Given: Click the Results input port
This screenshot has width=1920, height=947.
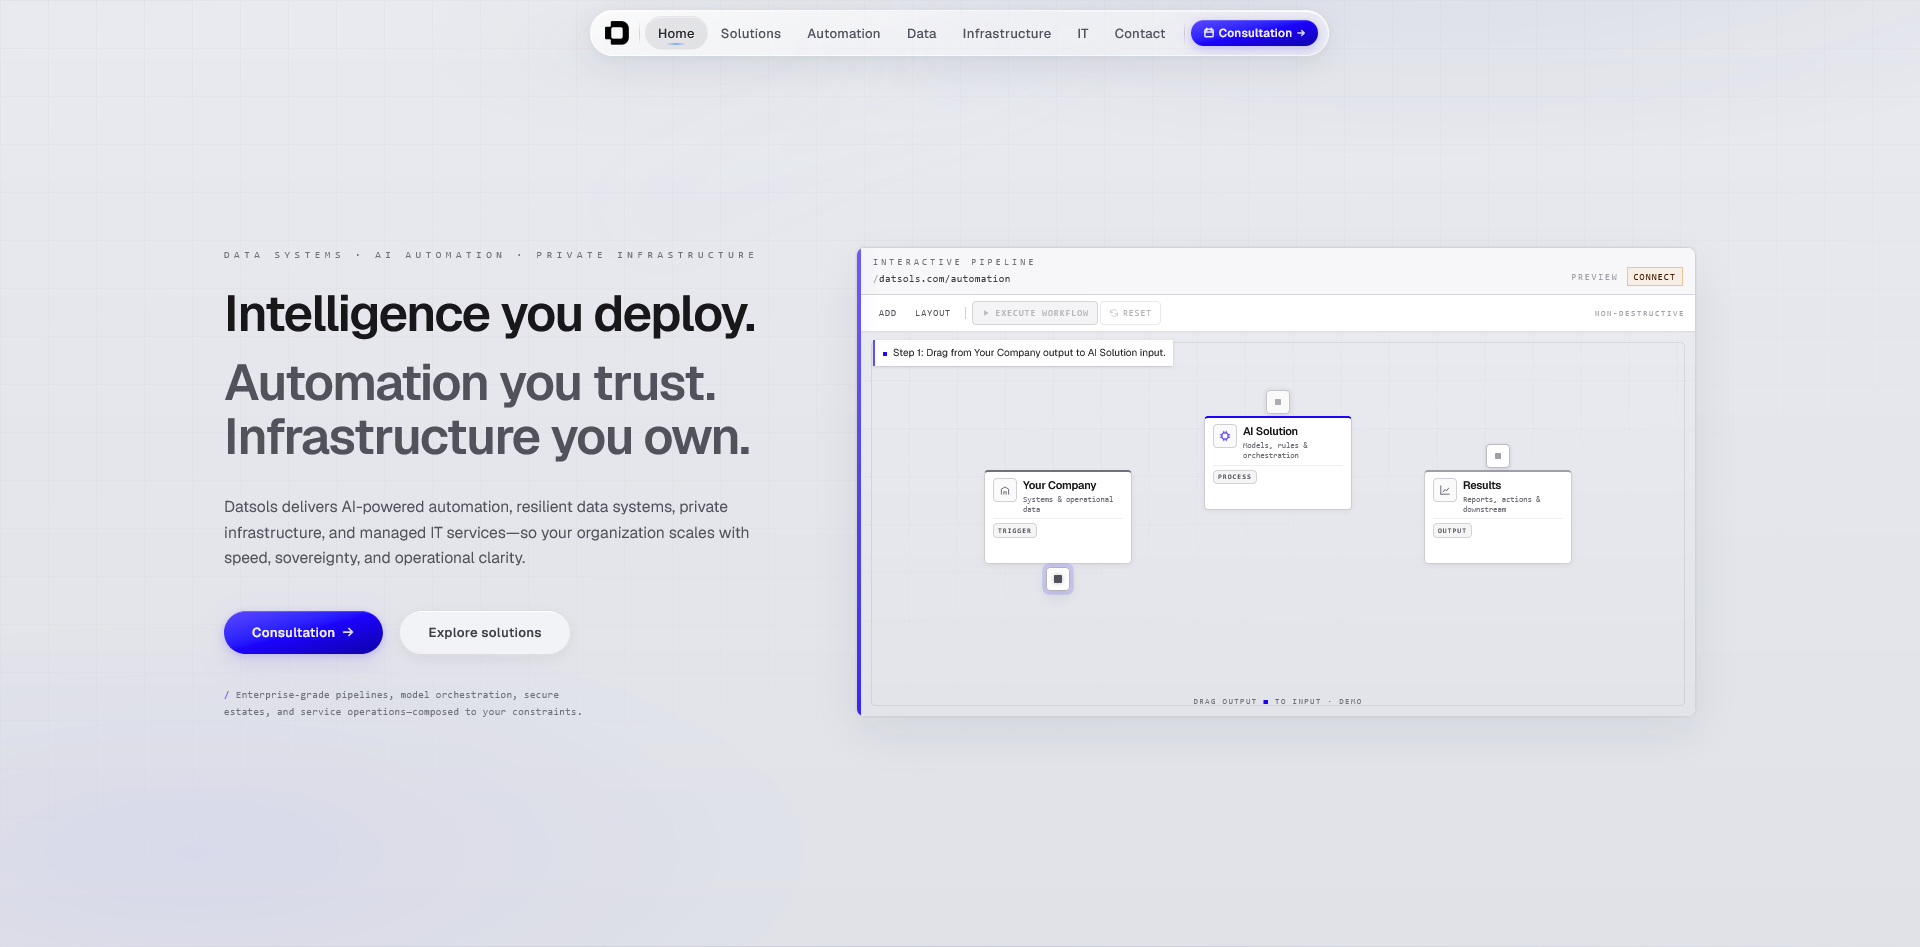Looking at the screenshot, I should (x=1498, y=456).
